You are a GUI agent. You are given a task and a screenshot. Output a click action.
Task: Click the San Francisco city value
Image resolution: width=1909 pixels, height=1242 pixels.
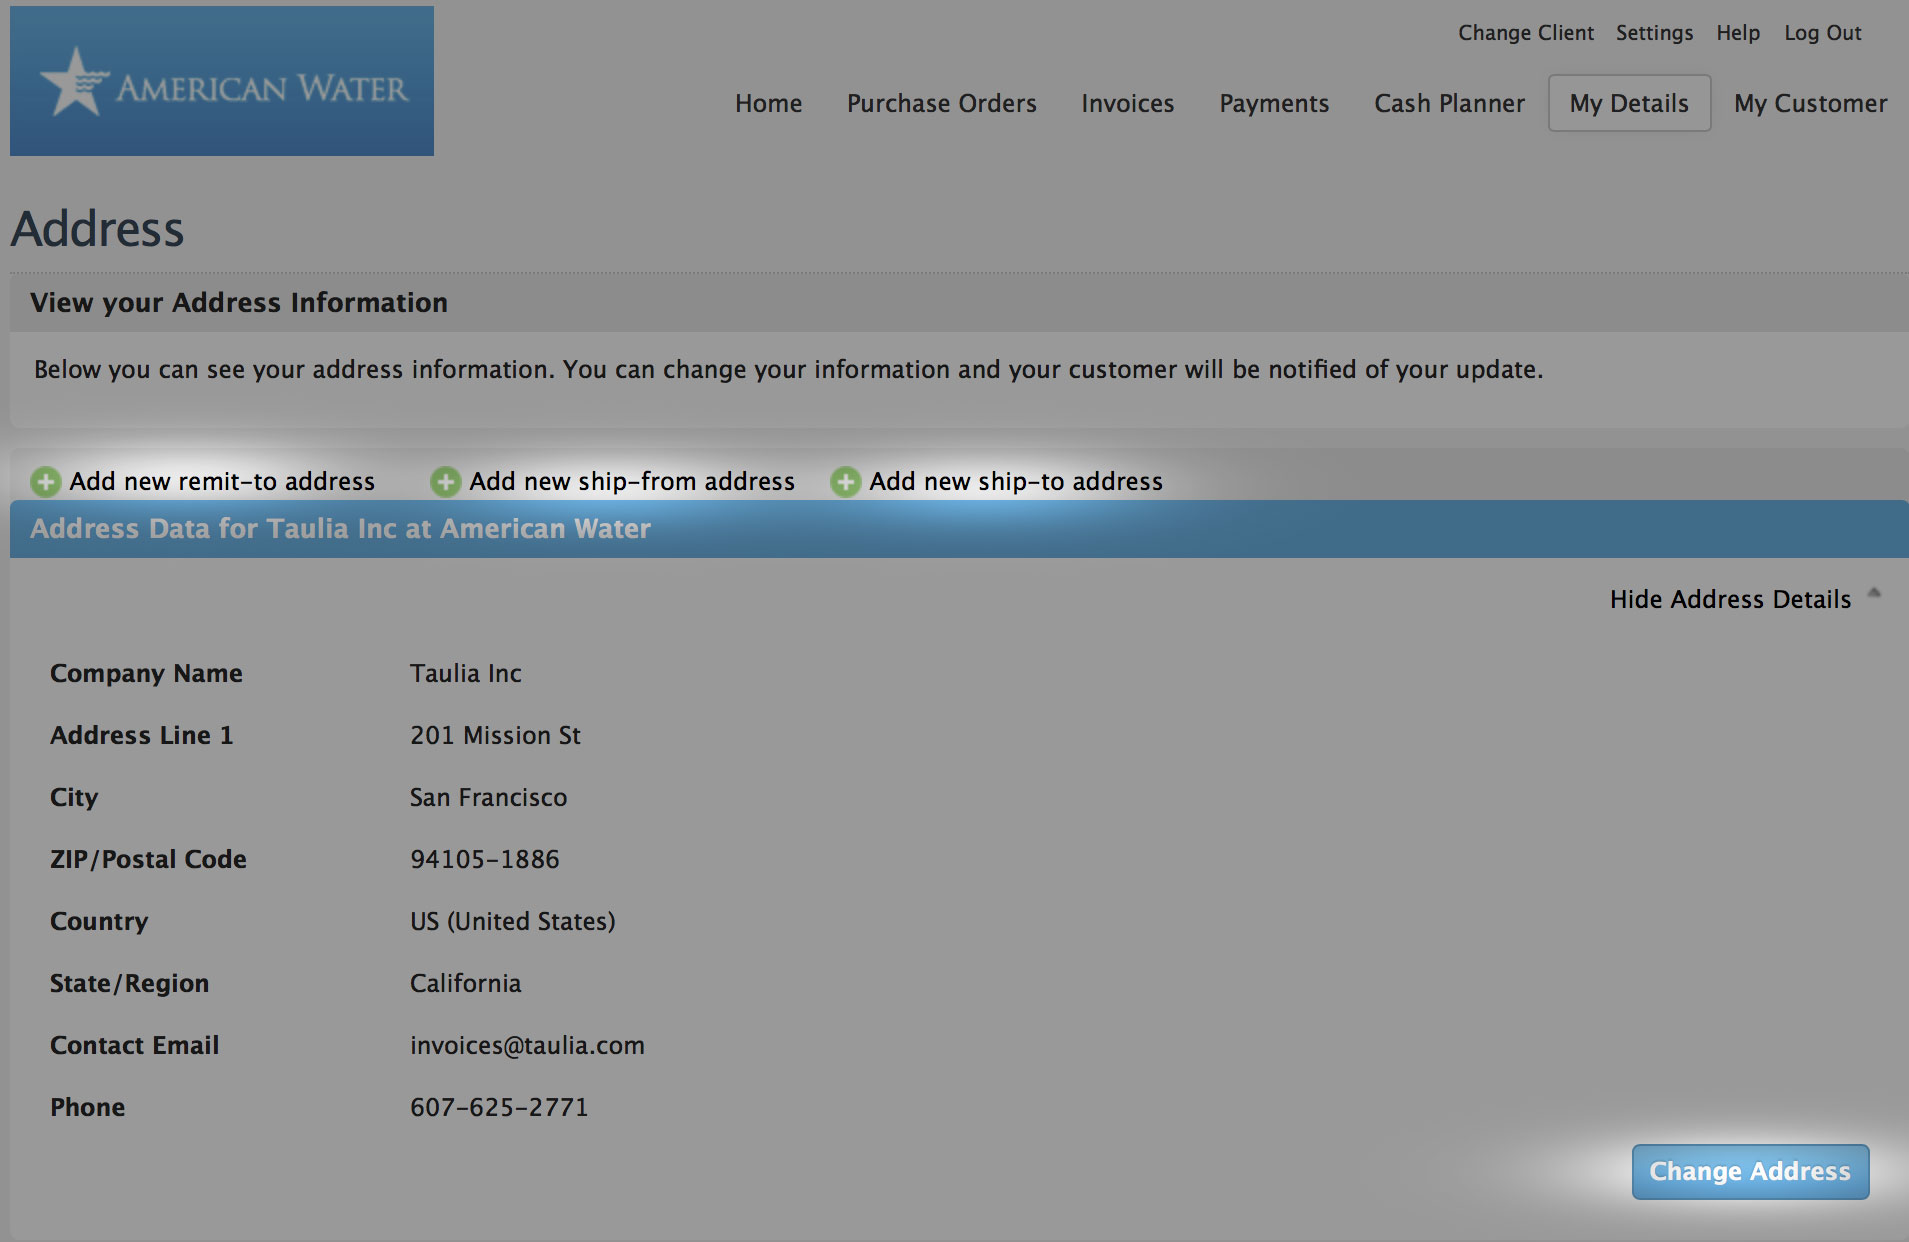point(488,797)
